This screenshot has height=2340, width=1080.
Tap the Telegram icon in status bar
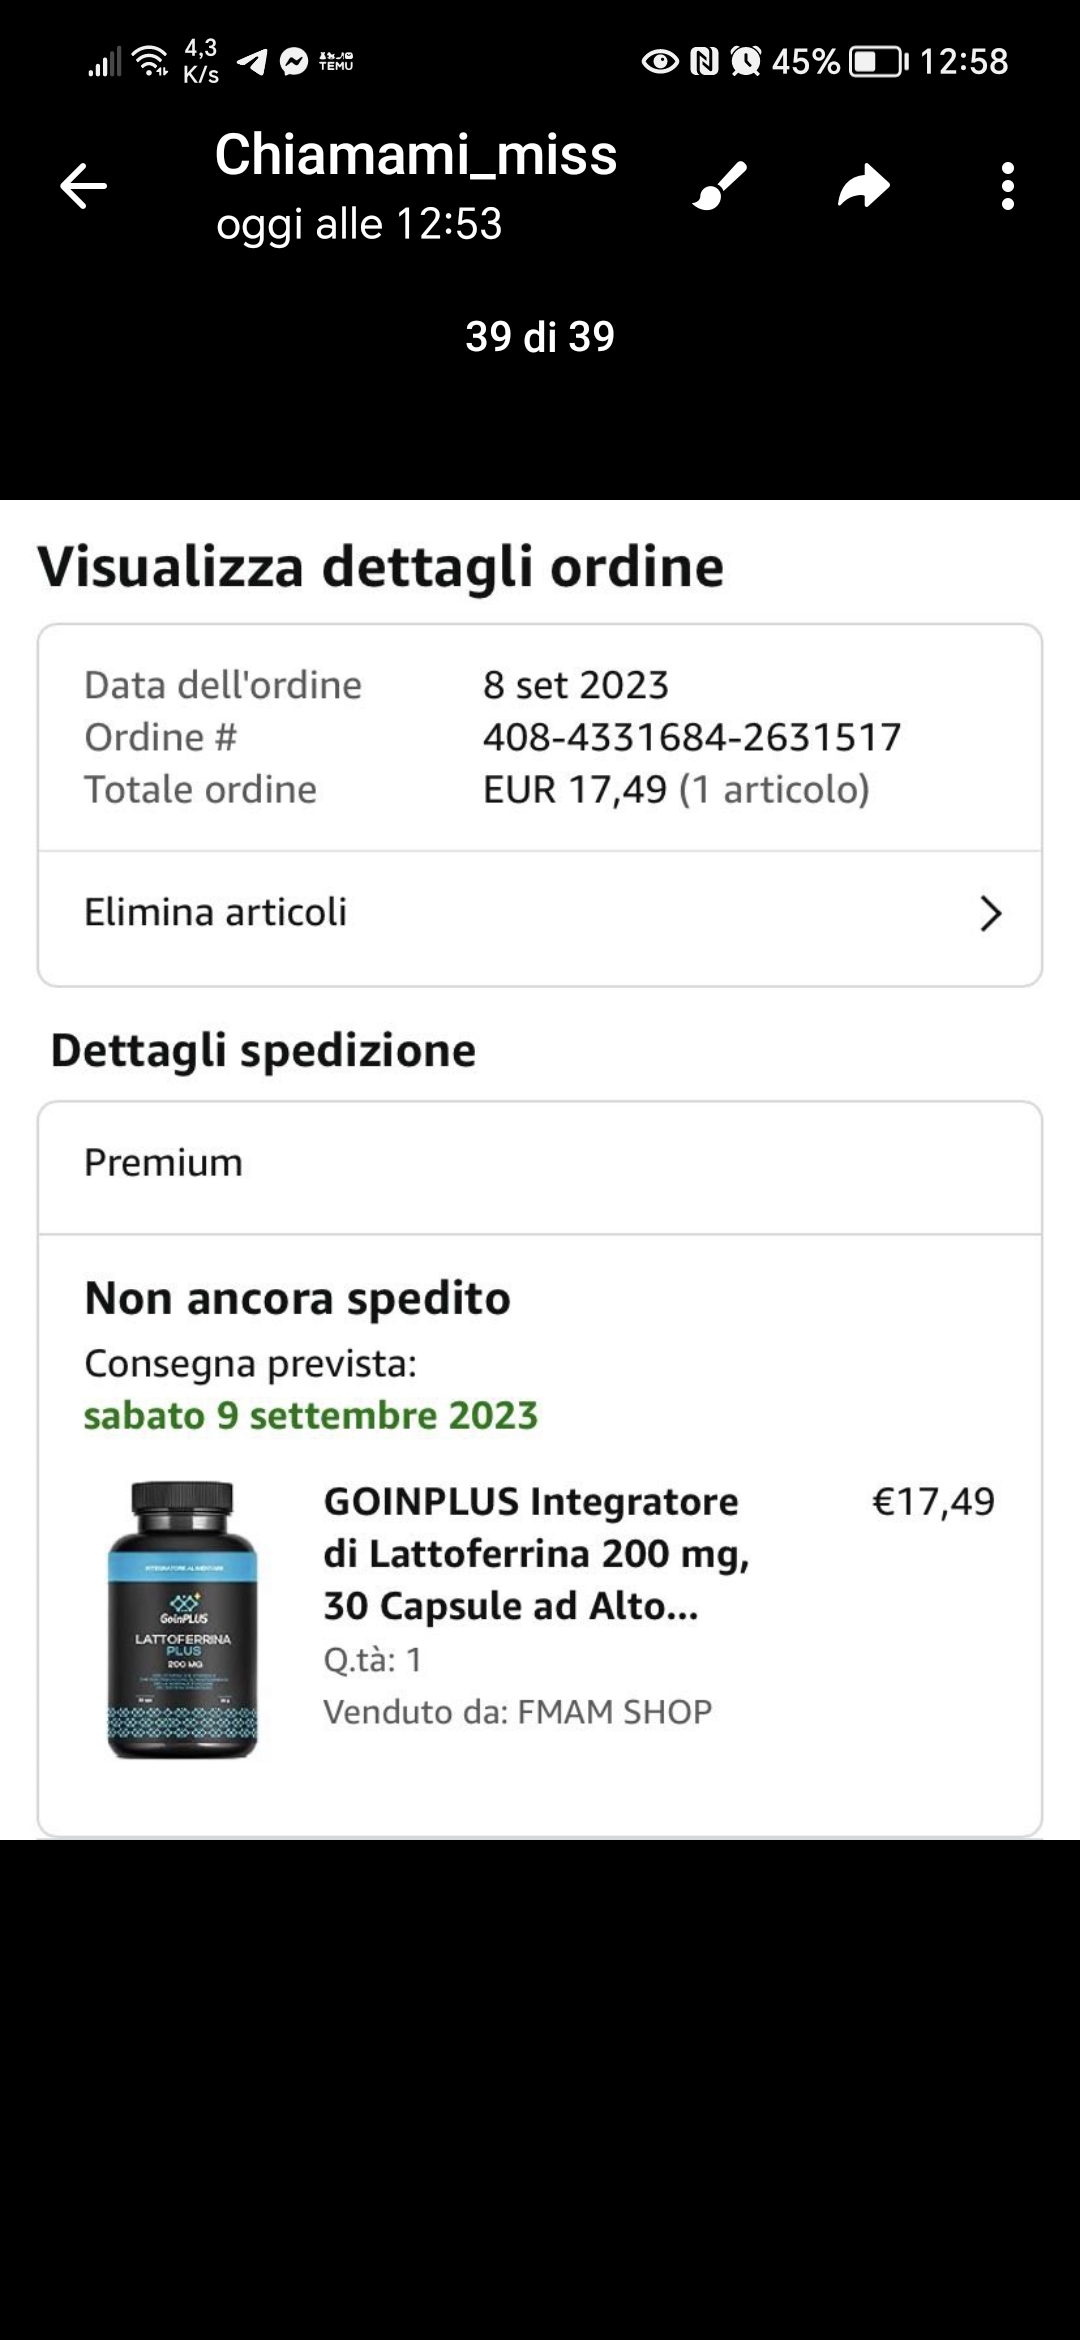[x=253, y=62]
